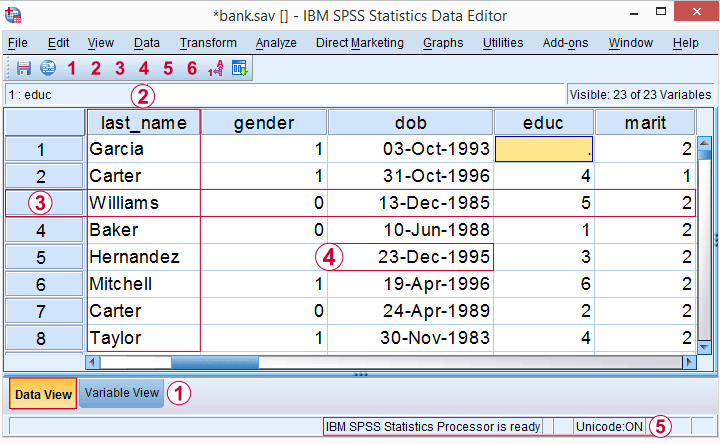Click the Value Labels toolbar icon

click(216, 68)
